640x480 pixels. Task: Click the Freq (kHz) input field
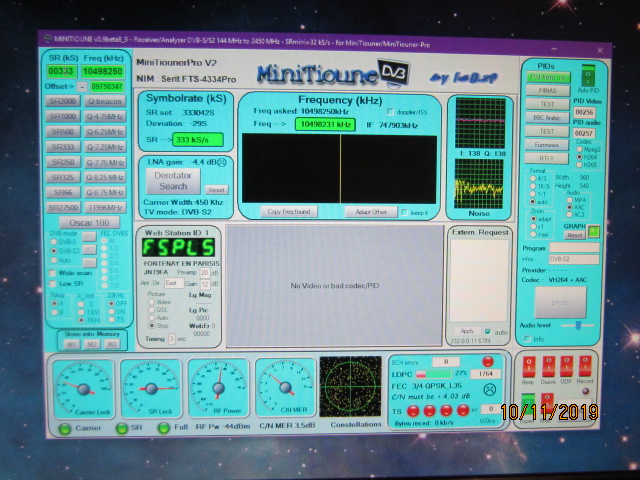click(103, 71)
